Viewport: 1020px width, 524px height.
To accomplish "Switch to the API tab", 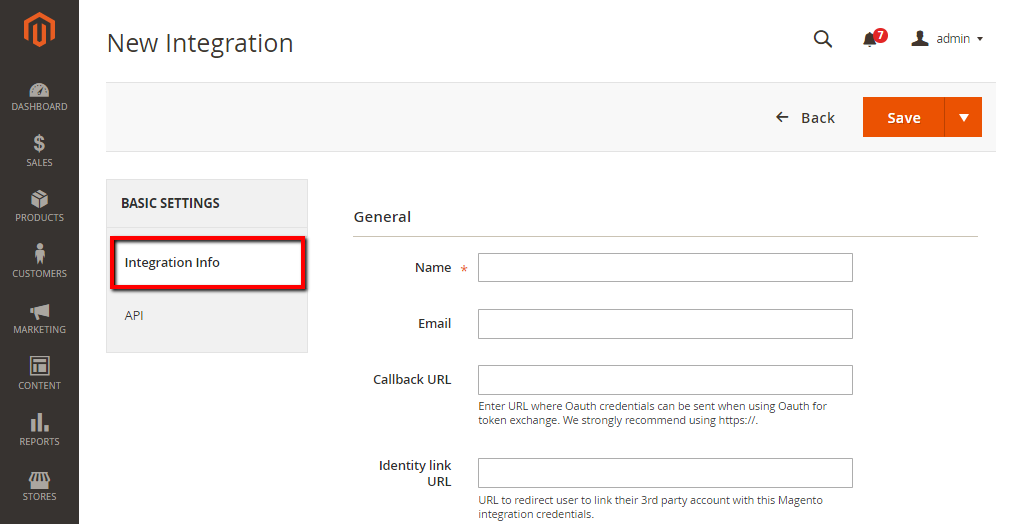I will coord(135,316).
